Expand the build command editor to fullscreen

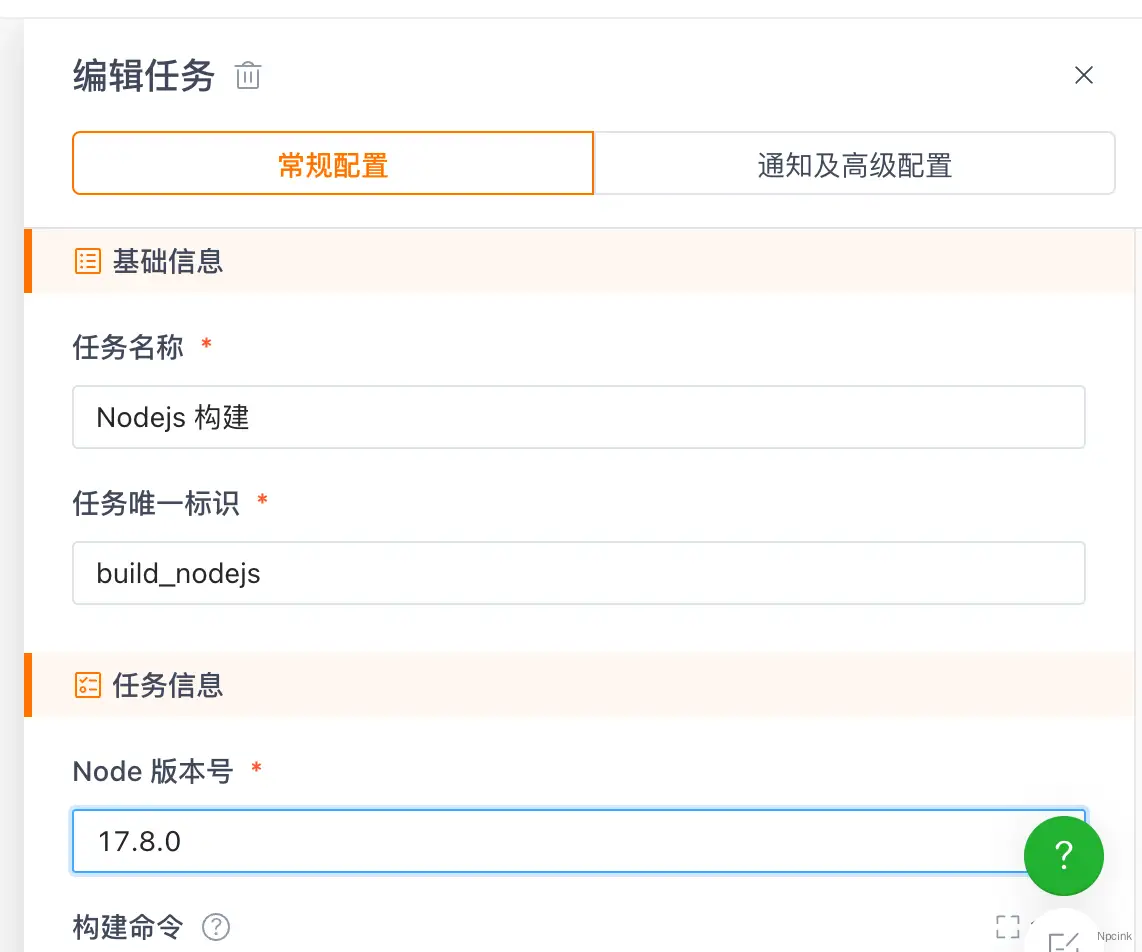[x=1008, y=927]
